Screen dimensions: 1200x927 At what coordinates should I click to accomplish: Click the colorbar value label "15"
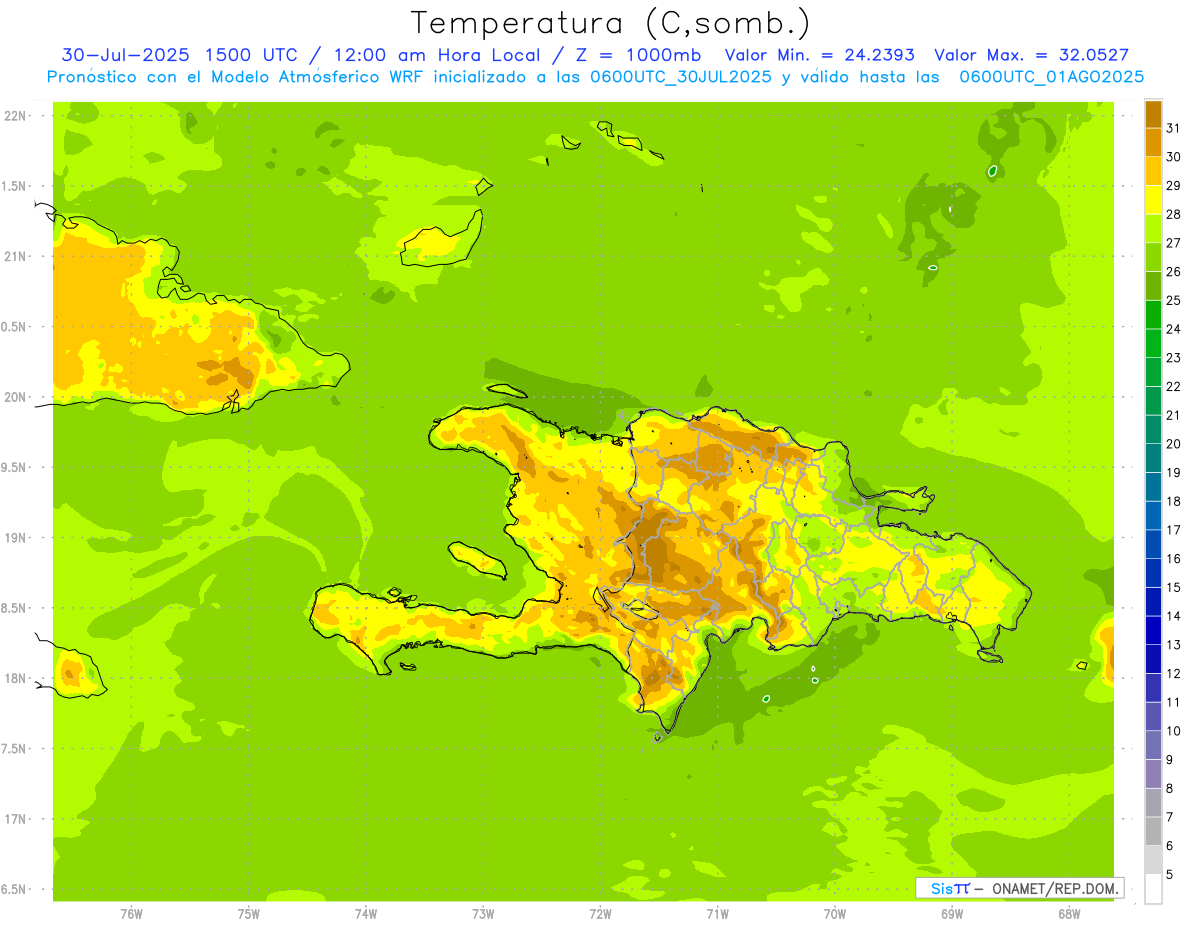(1173, 588)
